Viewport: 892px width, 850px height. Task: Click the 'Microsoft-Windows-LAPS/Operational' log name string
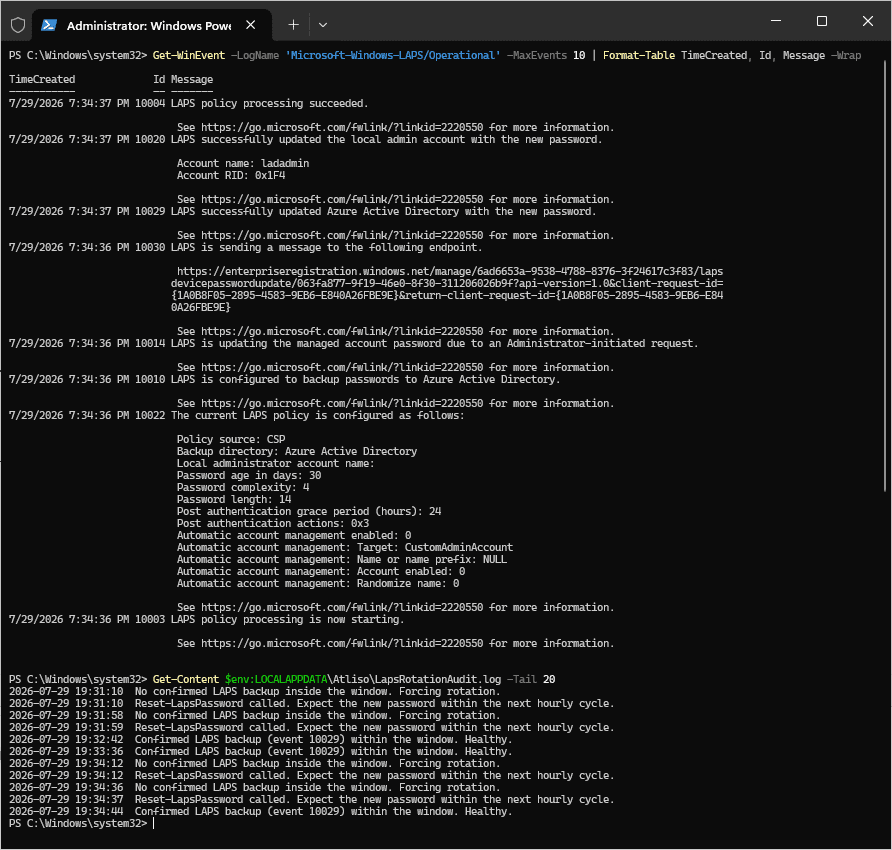(393, 55)
